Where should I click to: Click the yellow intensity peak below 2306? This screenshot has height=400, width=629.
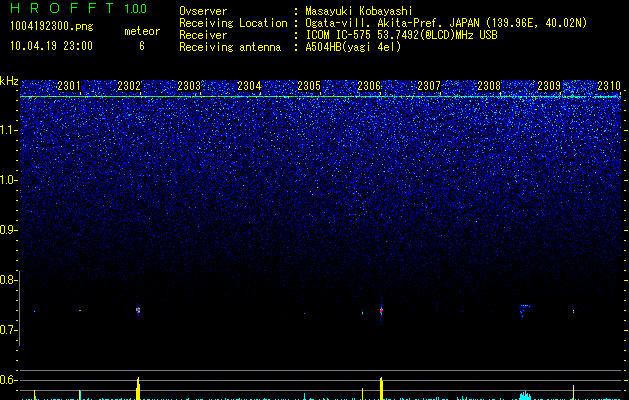[x=381, y=388]
